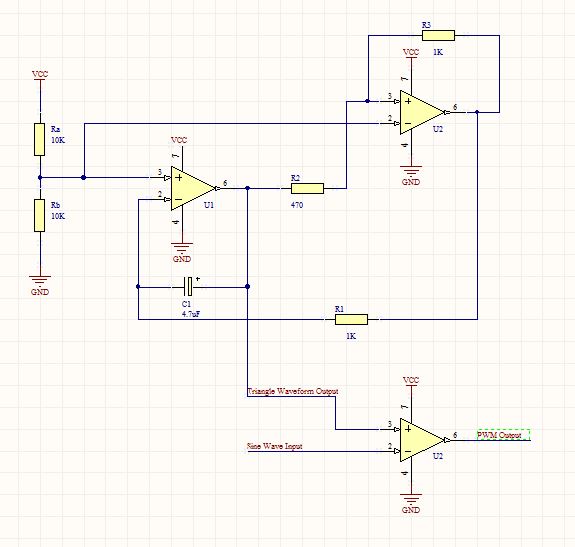Select resistor R2 component
This screenshot has height=547, width=575.
point(307,188)
